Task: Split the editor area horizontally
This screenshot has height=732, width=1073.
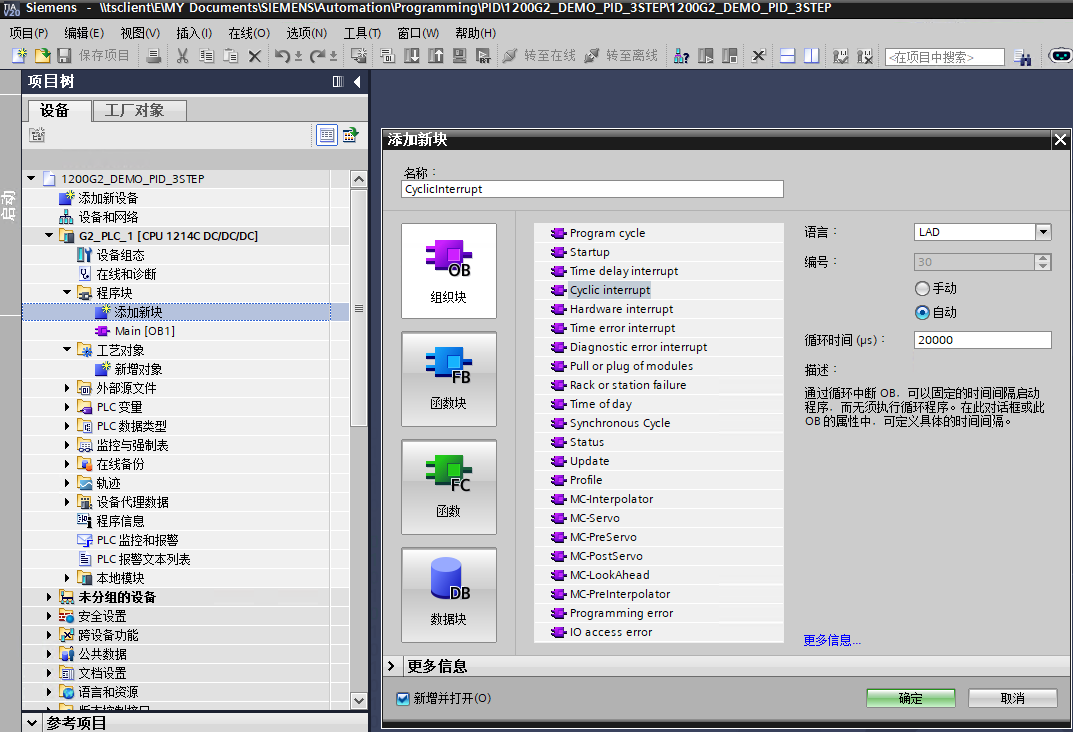Action: (787, 56)
